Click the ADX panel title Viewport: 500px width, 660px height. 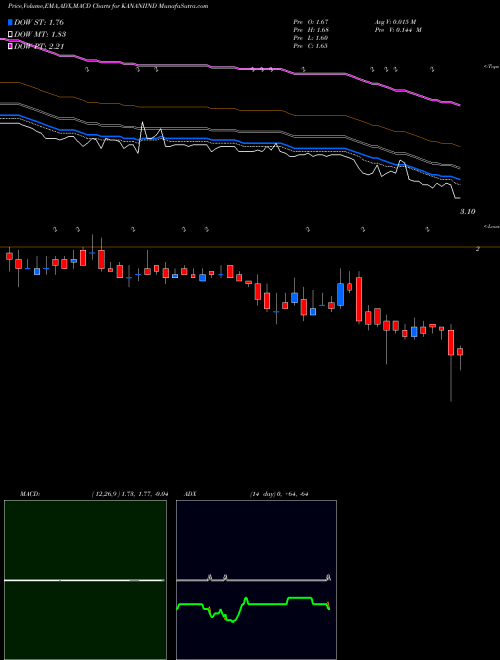coord(191,494)
